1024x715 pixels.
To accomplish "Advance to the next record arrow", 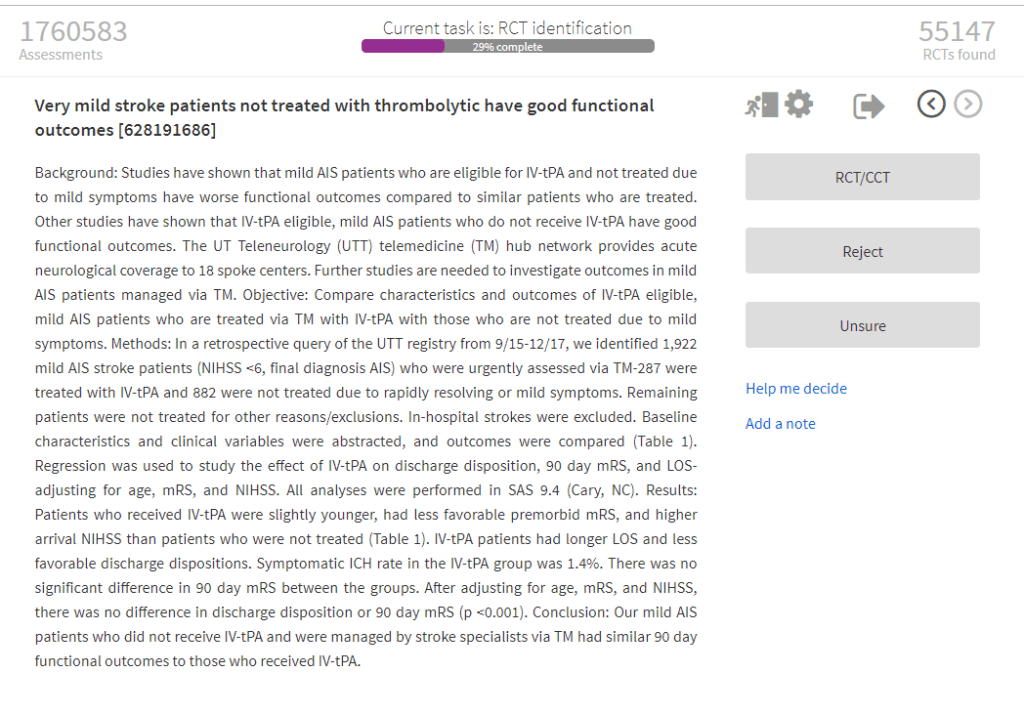I will pos(967,104).
